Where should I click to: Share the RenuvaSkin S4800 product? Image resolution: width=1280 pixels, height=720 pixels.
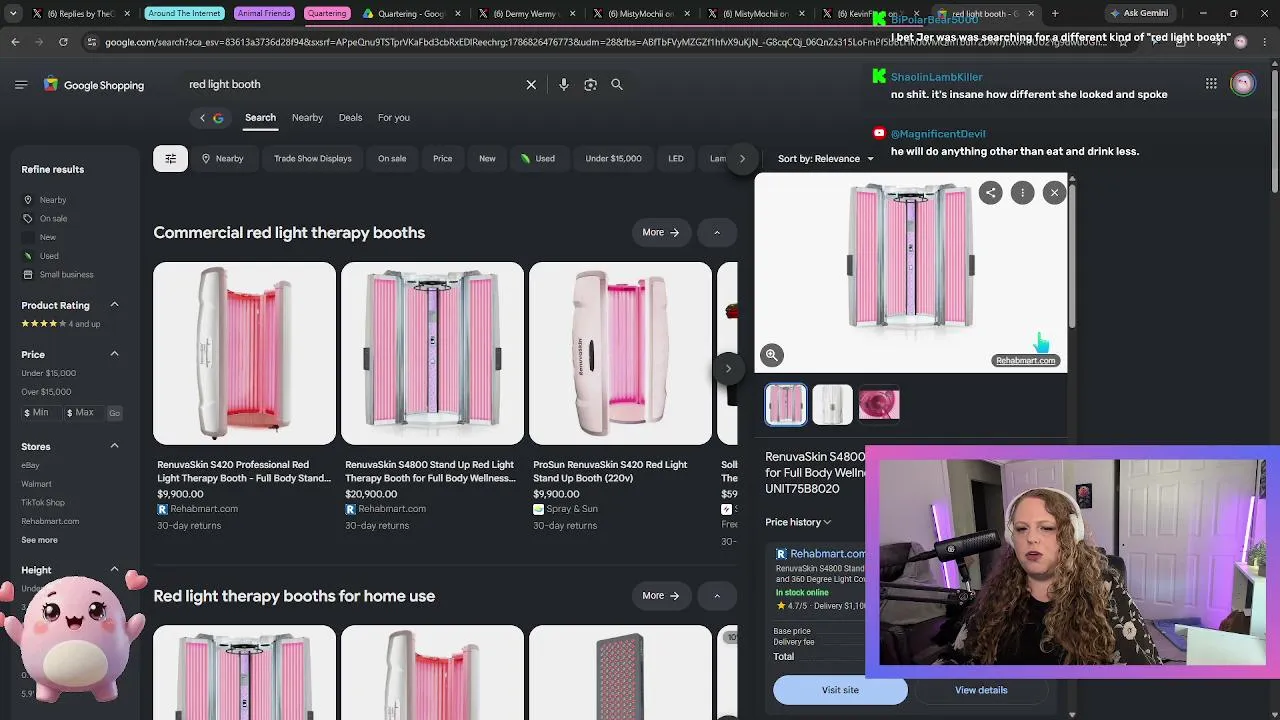[990, 193]
